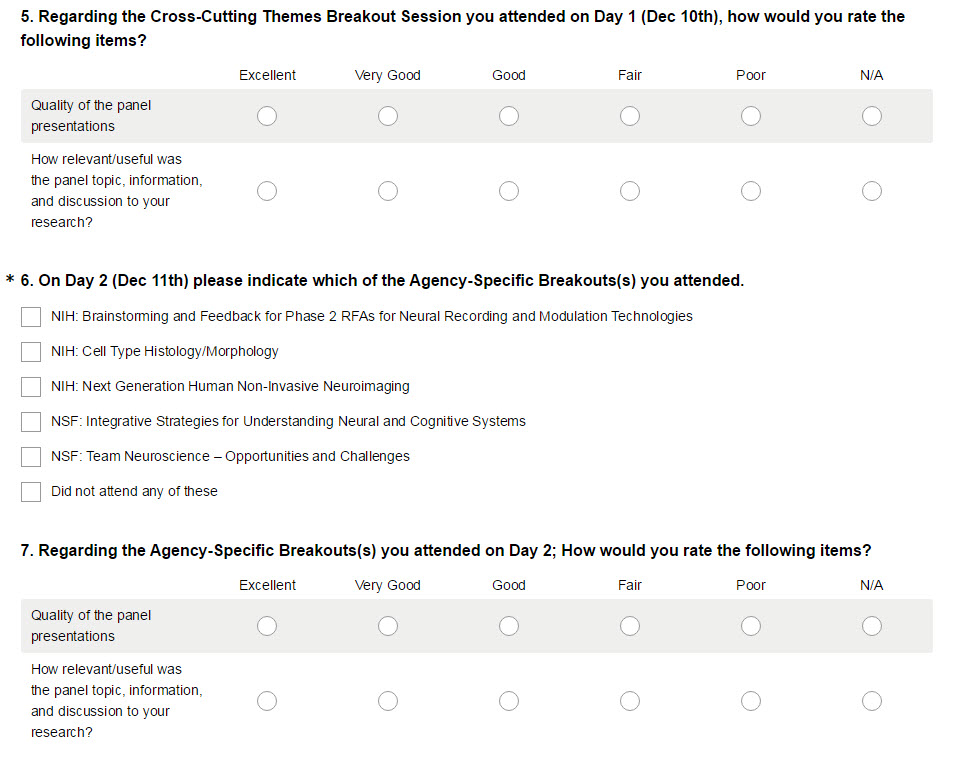This screenshot has width=956, height=766.
Task: Rate Day 2 panel presentations quality as Excellent
Action: (x=267, y=626)
